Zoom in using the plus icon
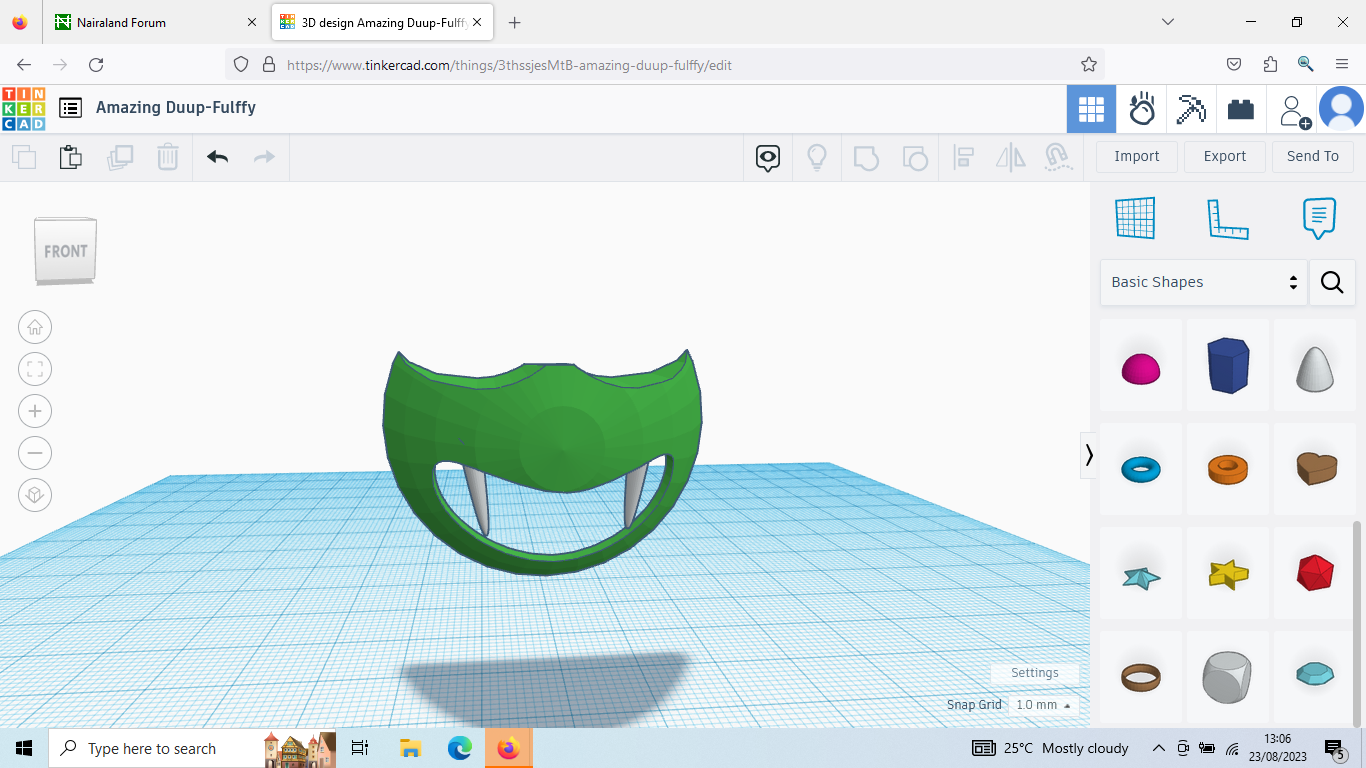 click(x=35, y=411)
